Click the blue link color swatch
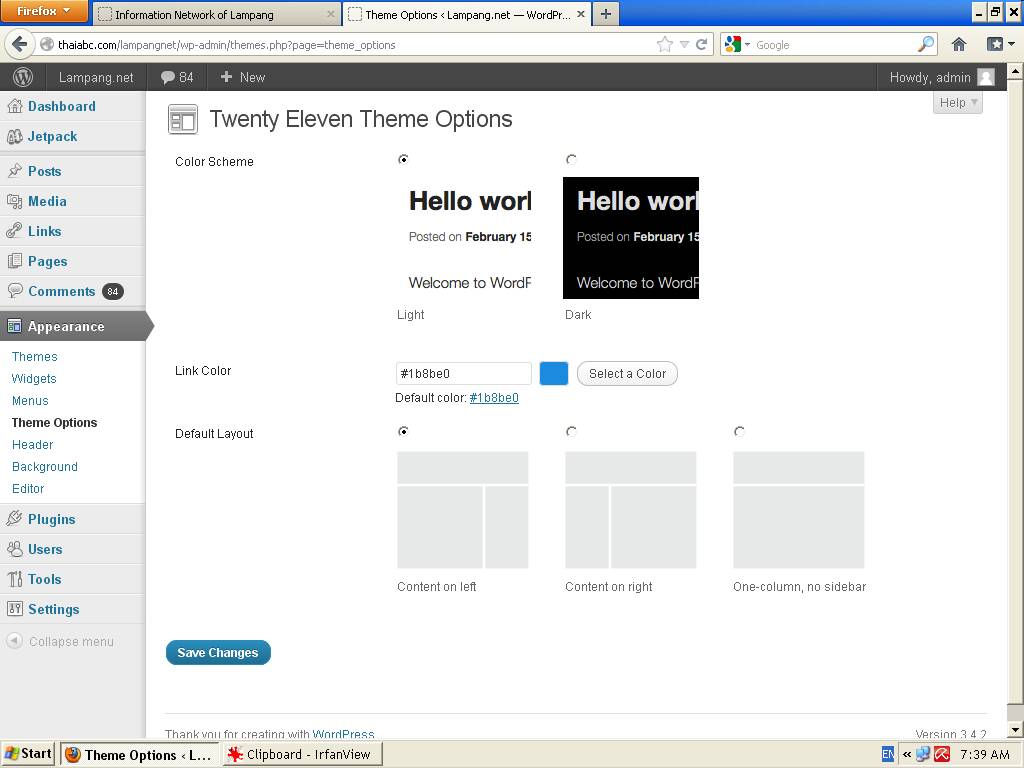Viewport: 1024px width, 768px height. pos(553,373)
